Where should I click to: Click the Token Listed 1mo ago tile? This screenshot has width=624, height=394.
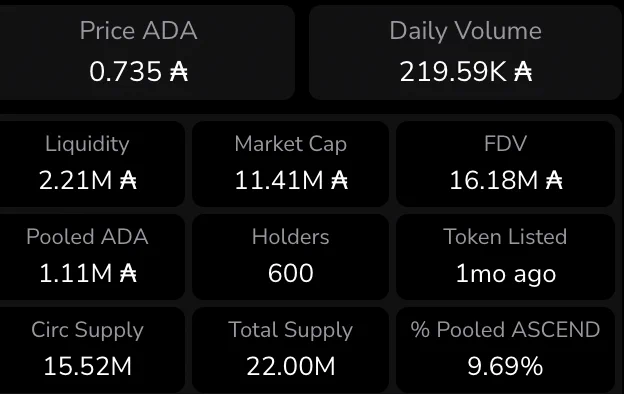pos(505,257)
